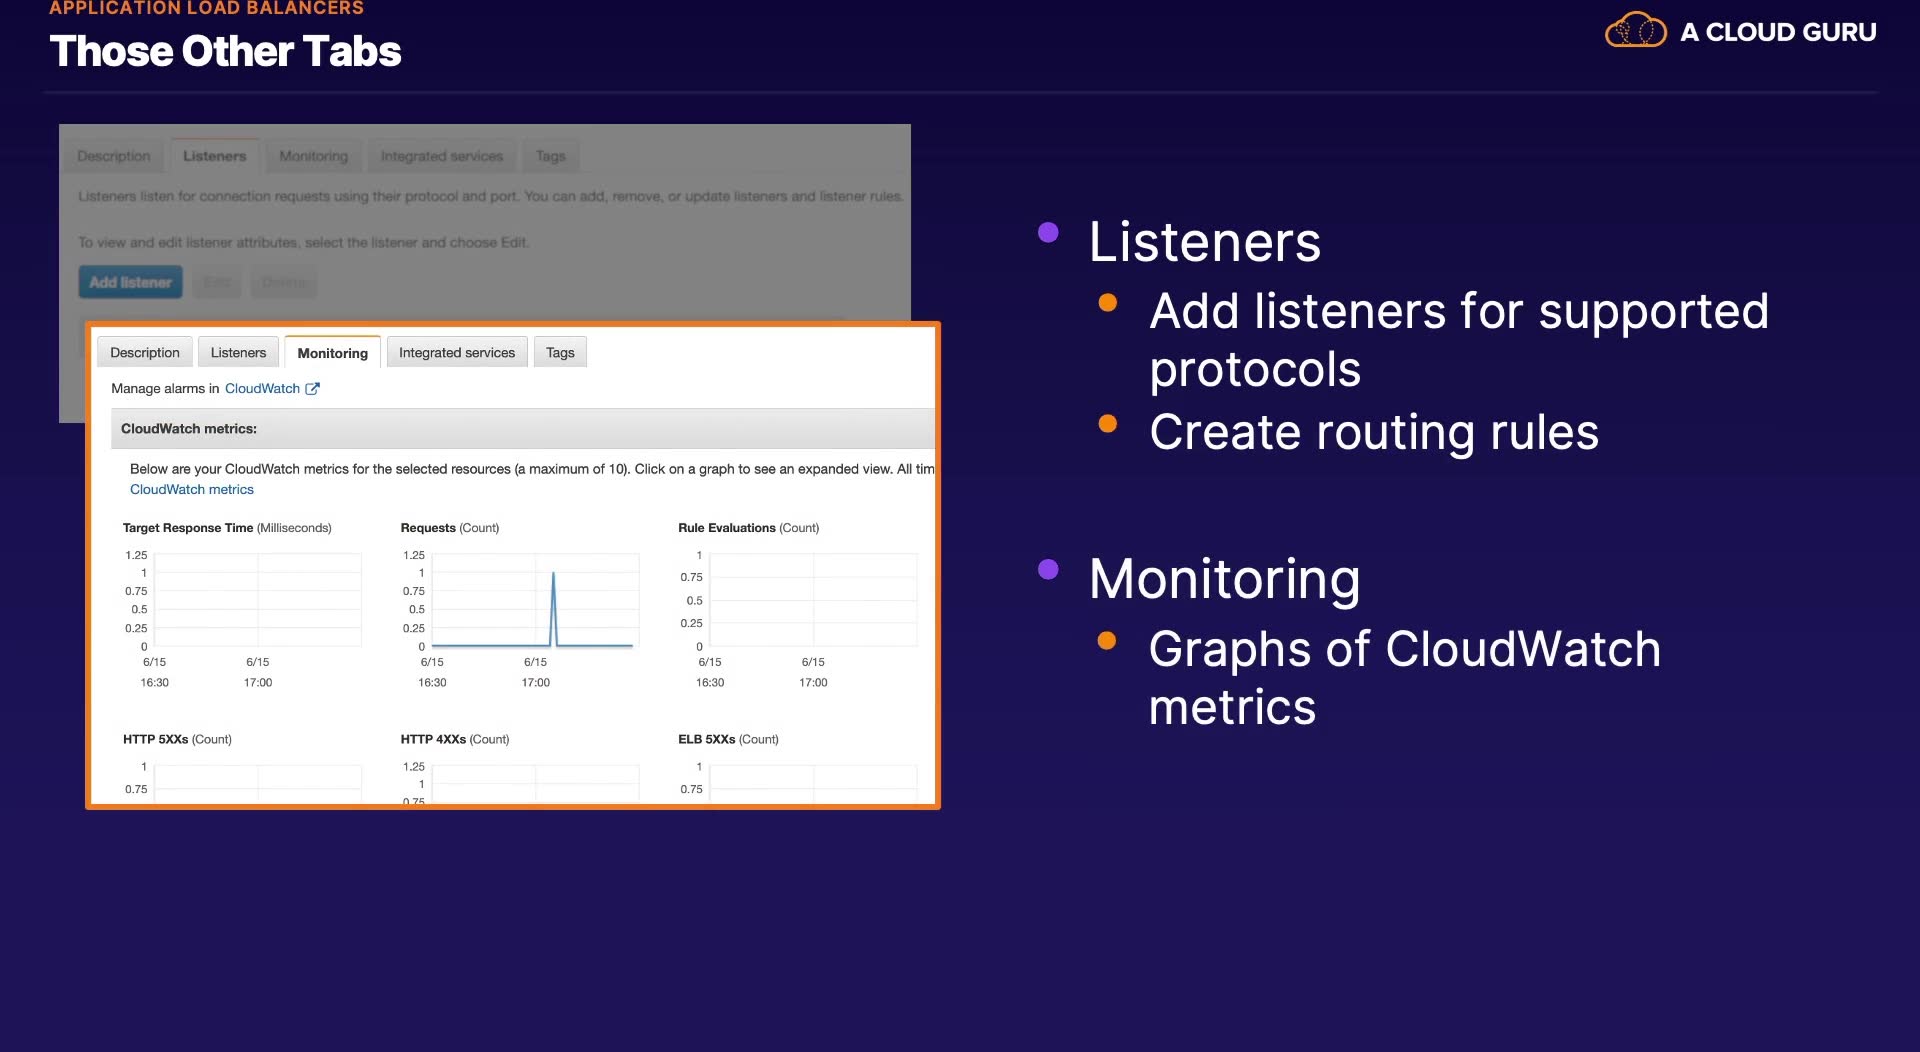Click the greyed-out Edit button beside Add listener

(x=217, y=282)
